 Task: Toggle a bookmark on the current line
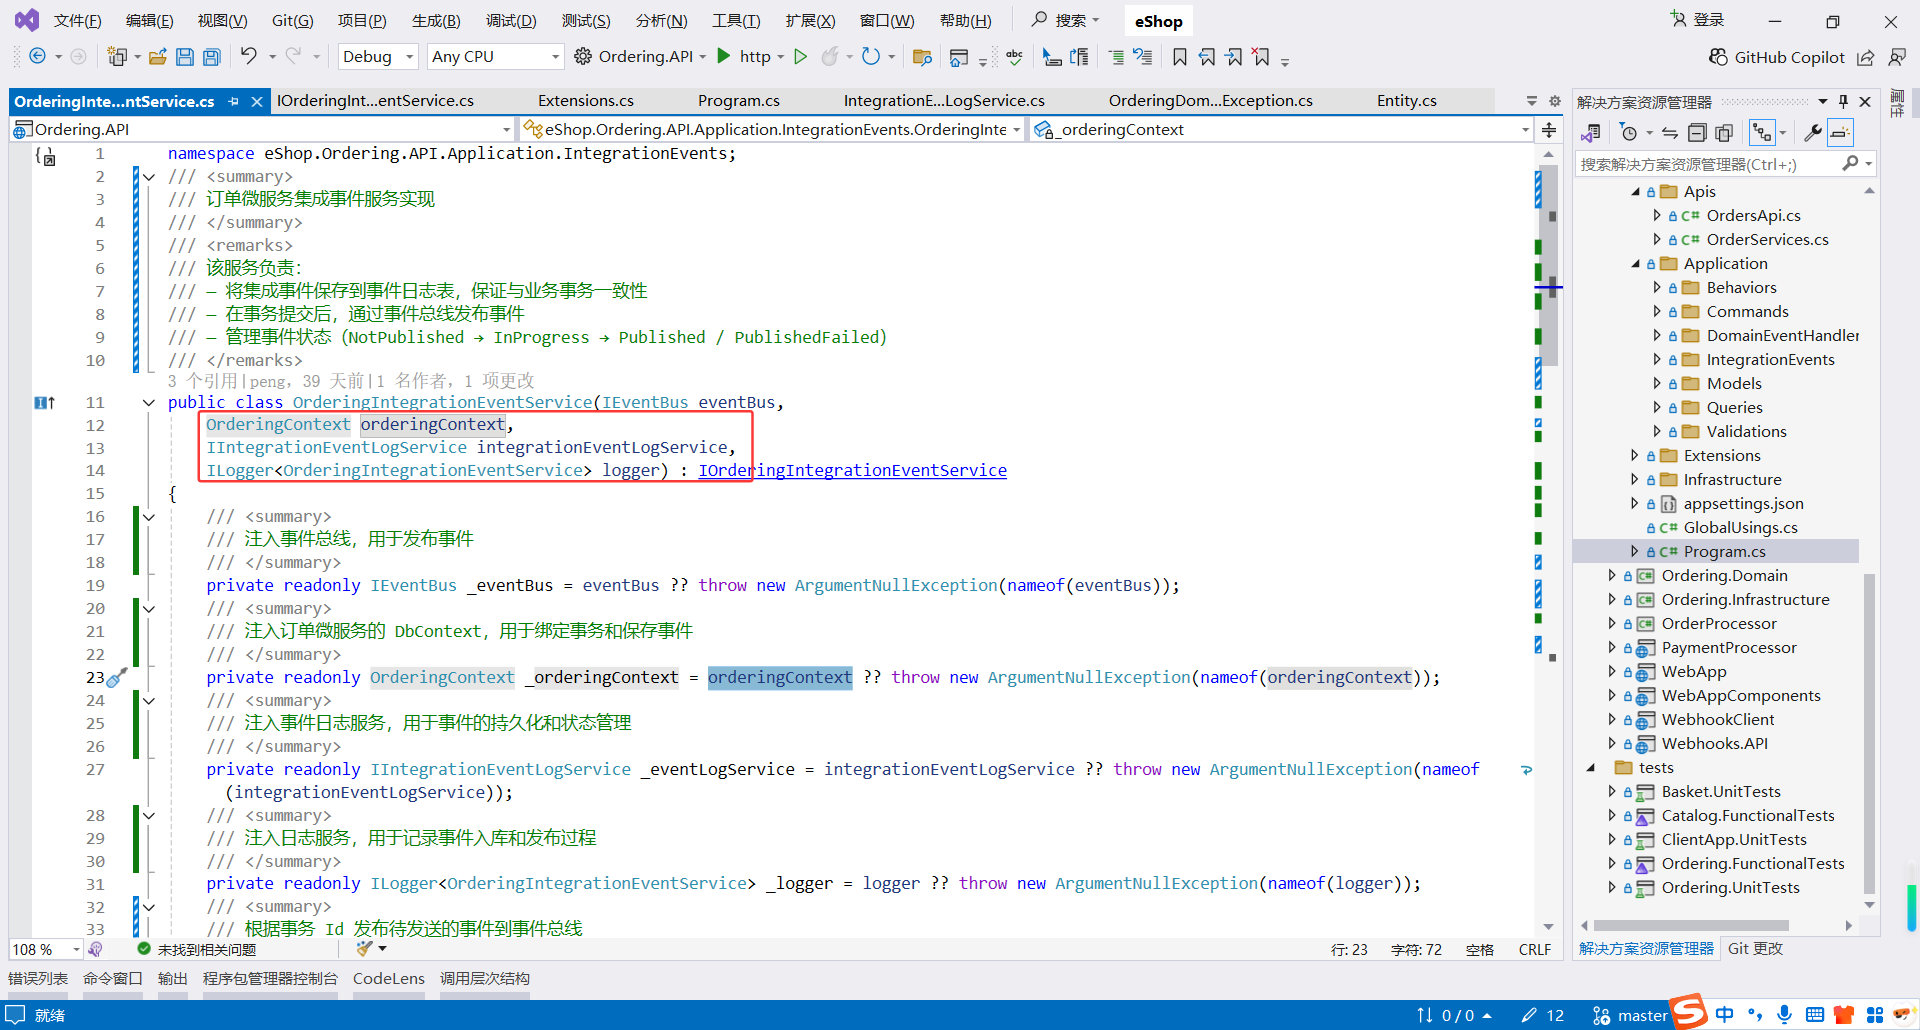click(1179, 57)
